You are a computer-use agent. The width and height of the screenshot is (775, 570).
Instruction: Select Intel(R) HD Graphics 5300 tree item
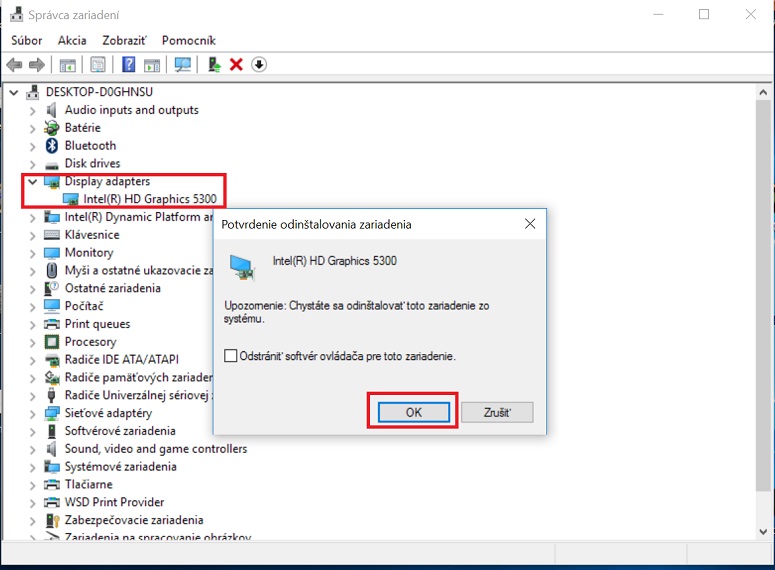150,199
